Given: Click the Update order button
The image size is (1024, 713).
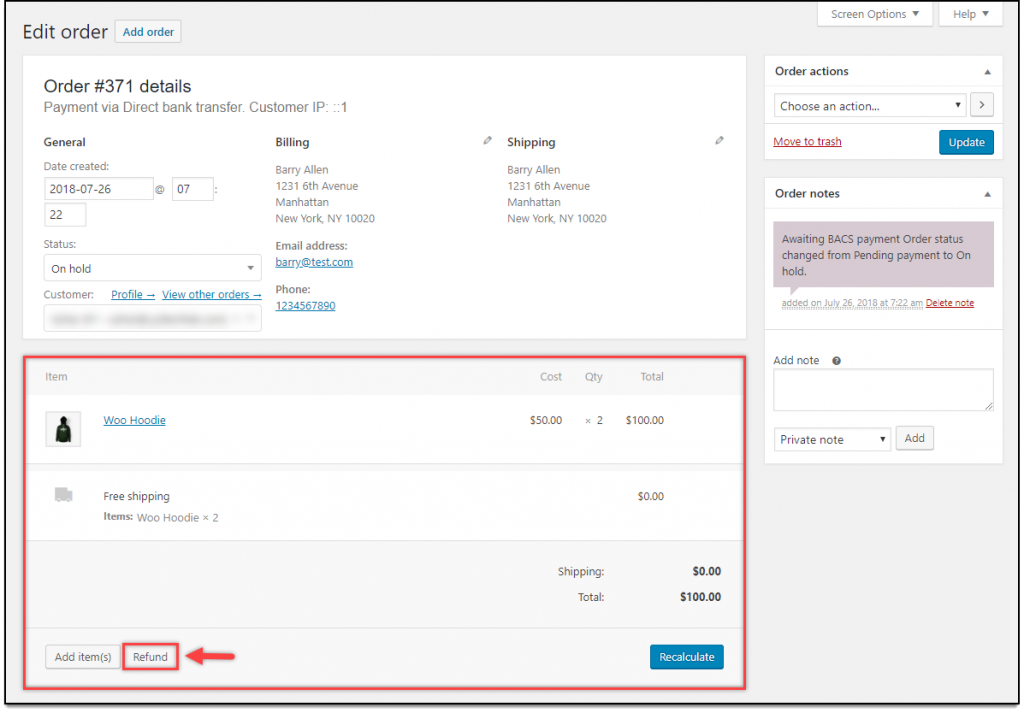Looking at the screenshot, I should [966, 142].
